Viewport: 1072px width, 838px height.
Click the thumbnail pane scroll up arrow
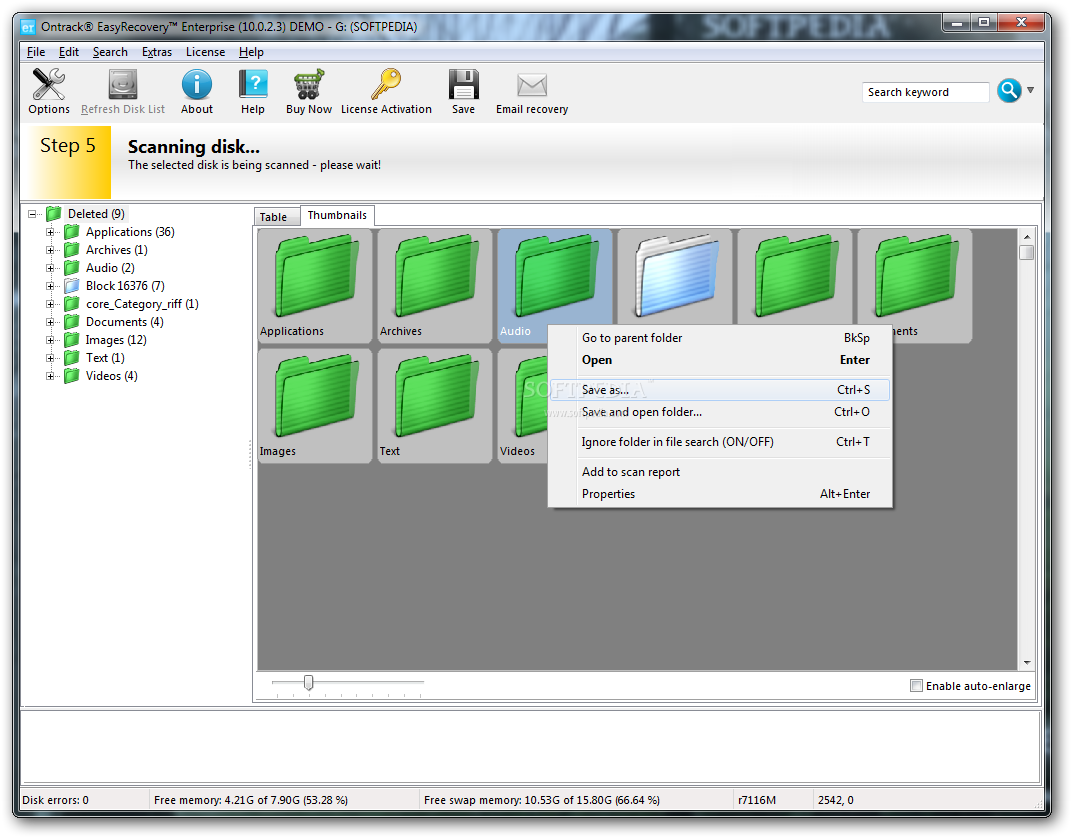tap(1026, 236)
